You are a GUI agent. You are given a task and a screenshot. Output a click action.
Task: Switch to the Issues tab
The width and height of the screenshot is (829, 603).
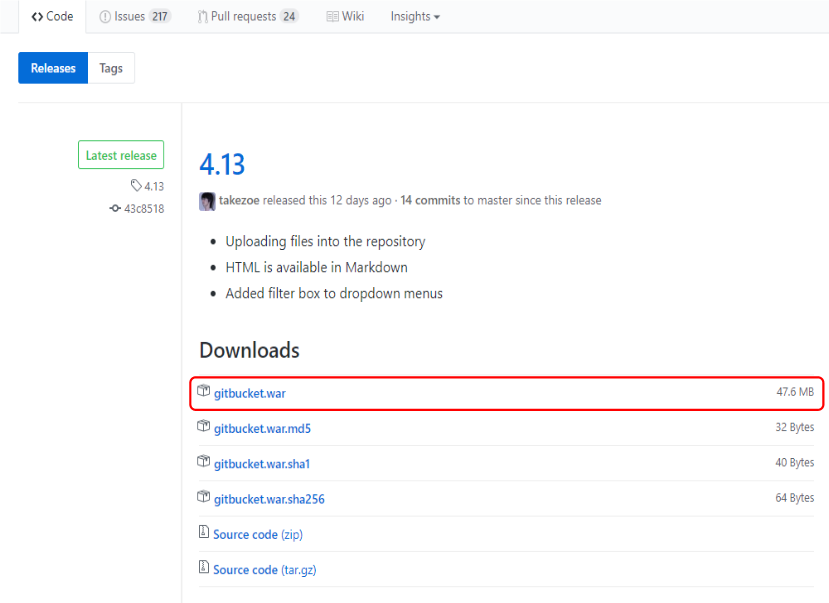(x=135, y=16)
